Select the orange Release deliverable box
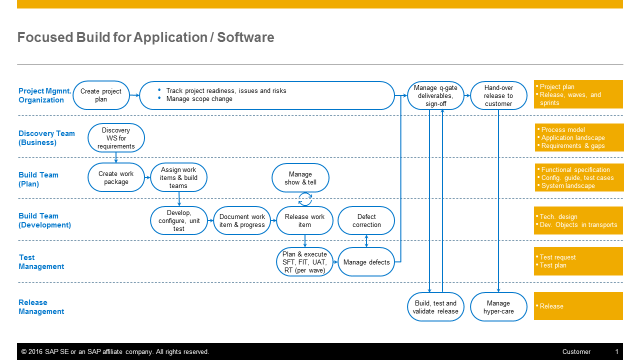 [578, 306]
